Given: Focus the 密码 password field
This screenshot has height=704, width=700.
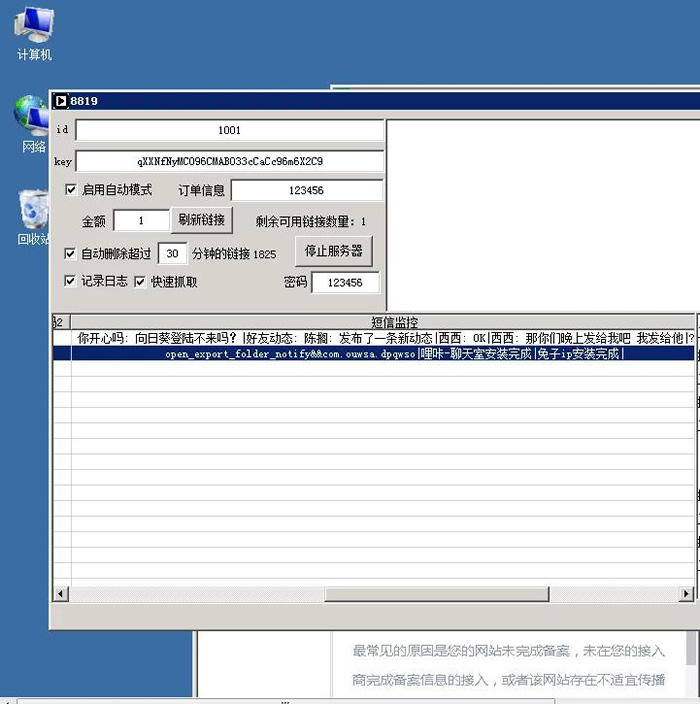Looking at the screenshot, I should coord(345,283).
